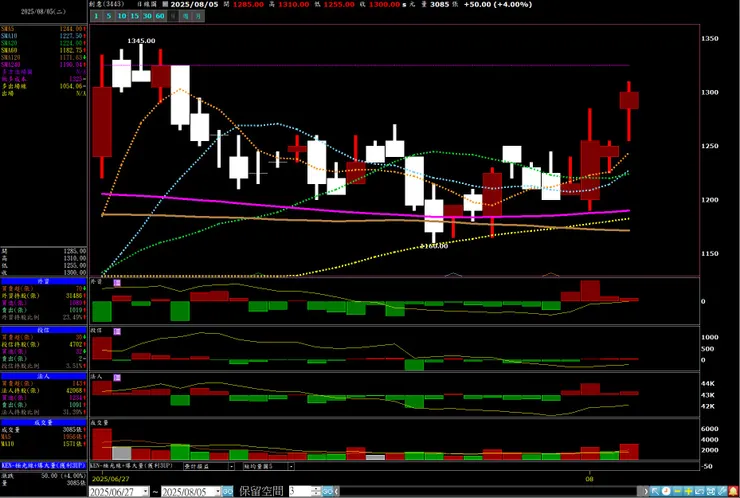Viewport: 740px width, 498px height.
Task: Click the 1160.00 low price label
Action: 434,246
